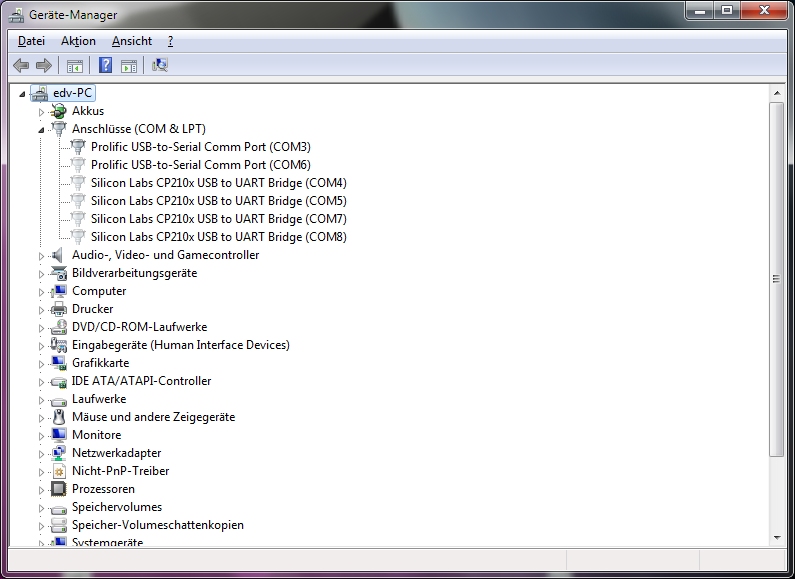Click the Forward arrow toolbar icon
Screen dimensions: 795x579
tap(44, 65)
